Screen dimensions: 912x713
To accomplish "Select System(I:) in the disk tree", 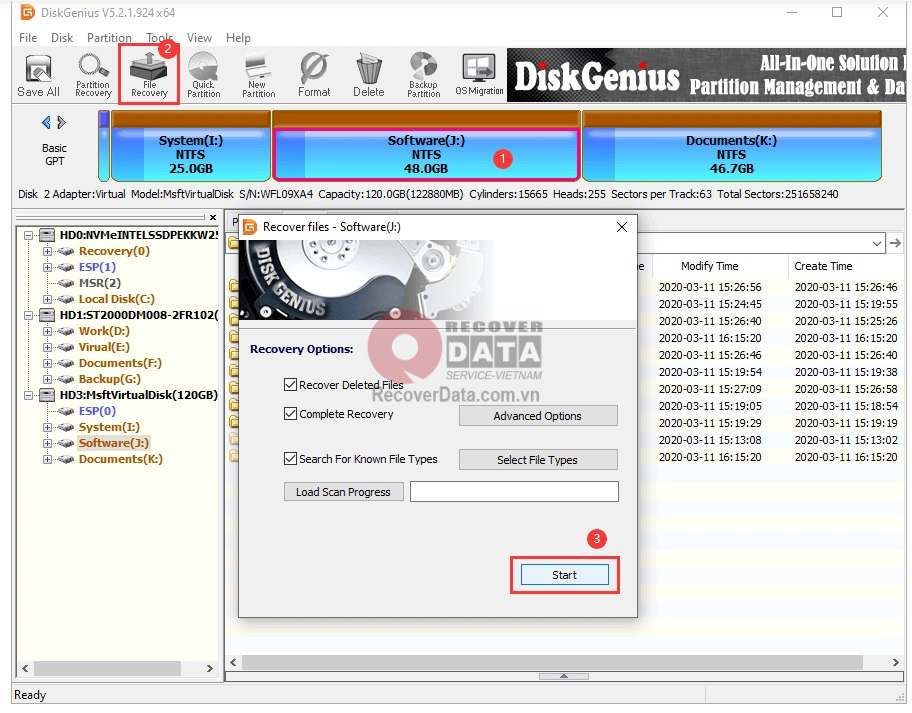I will coord(109,427).
